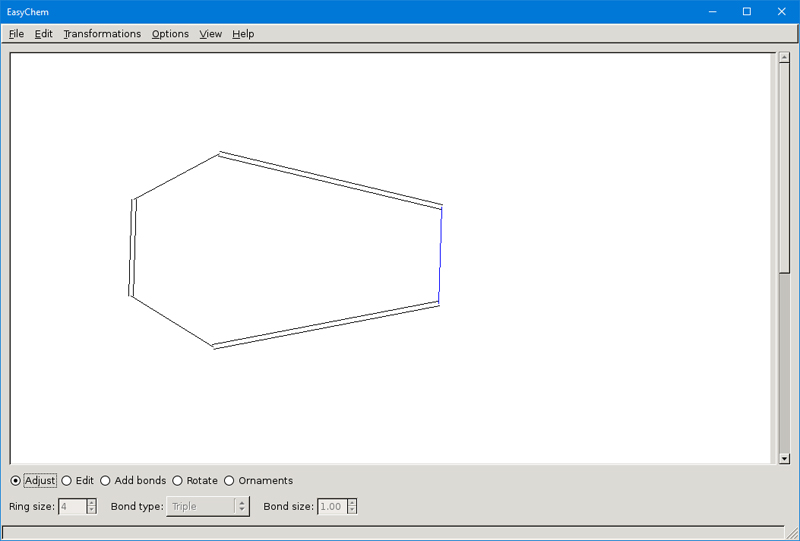Decrease the Ring size value
Screen dimensions: 800x541
91,510
